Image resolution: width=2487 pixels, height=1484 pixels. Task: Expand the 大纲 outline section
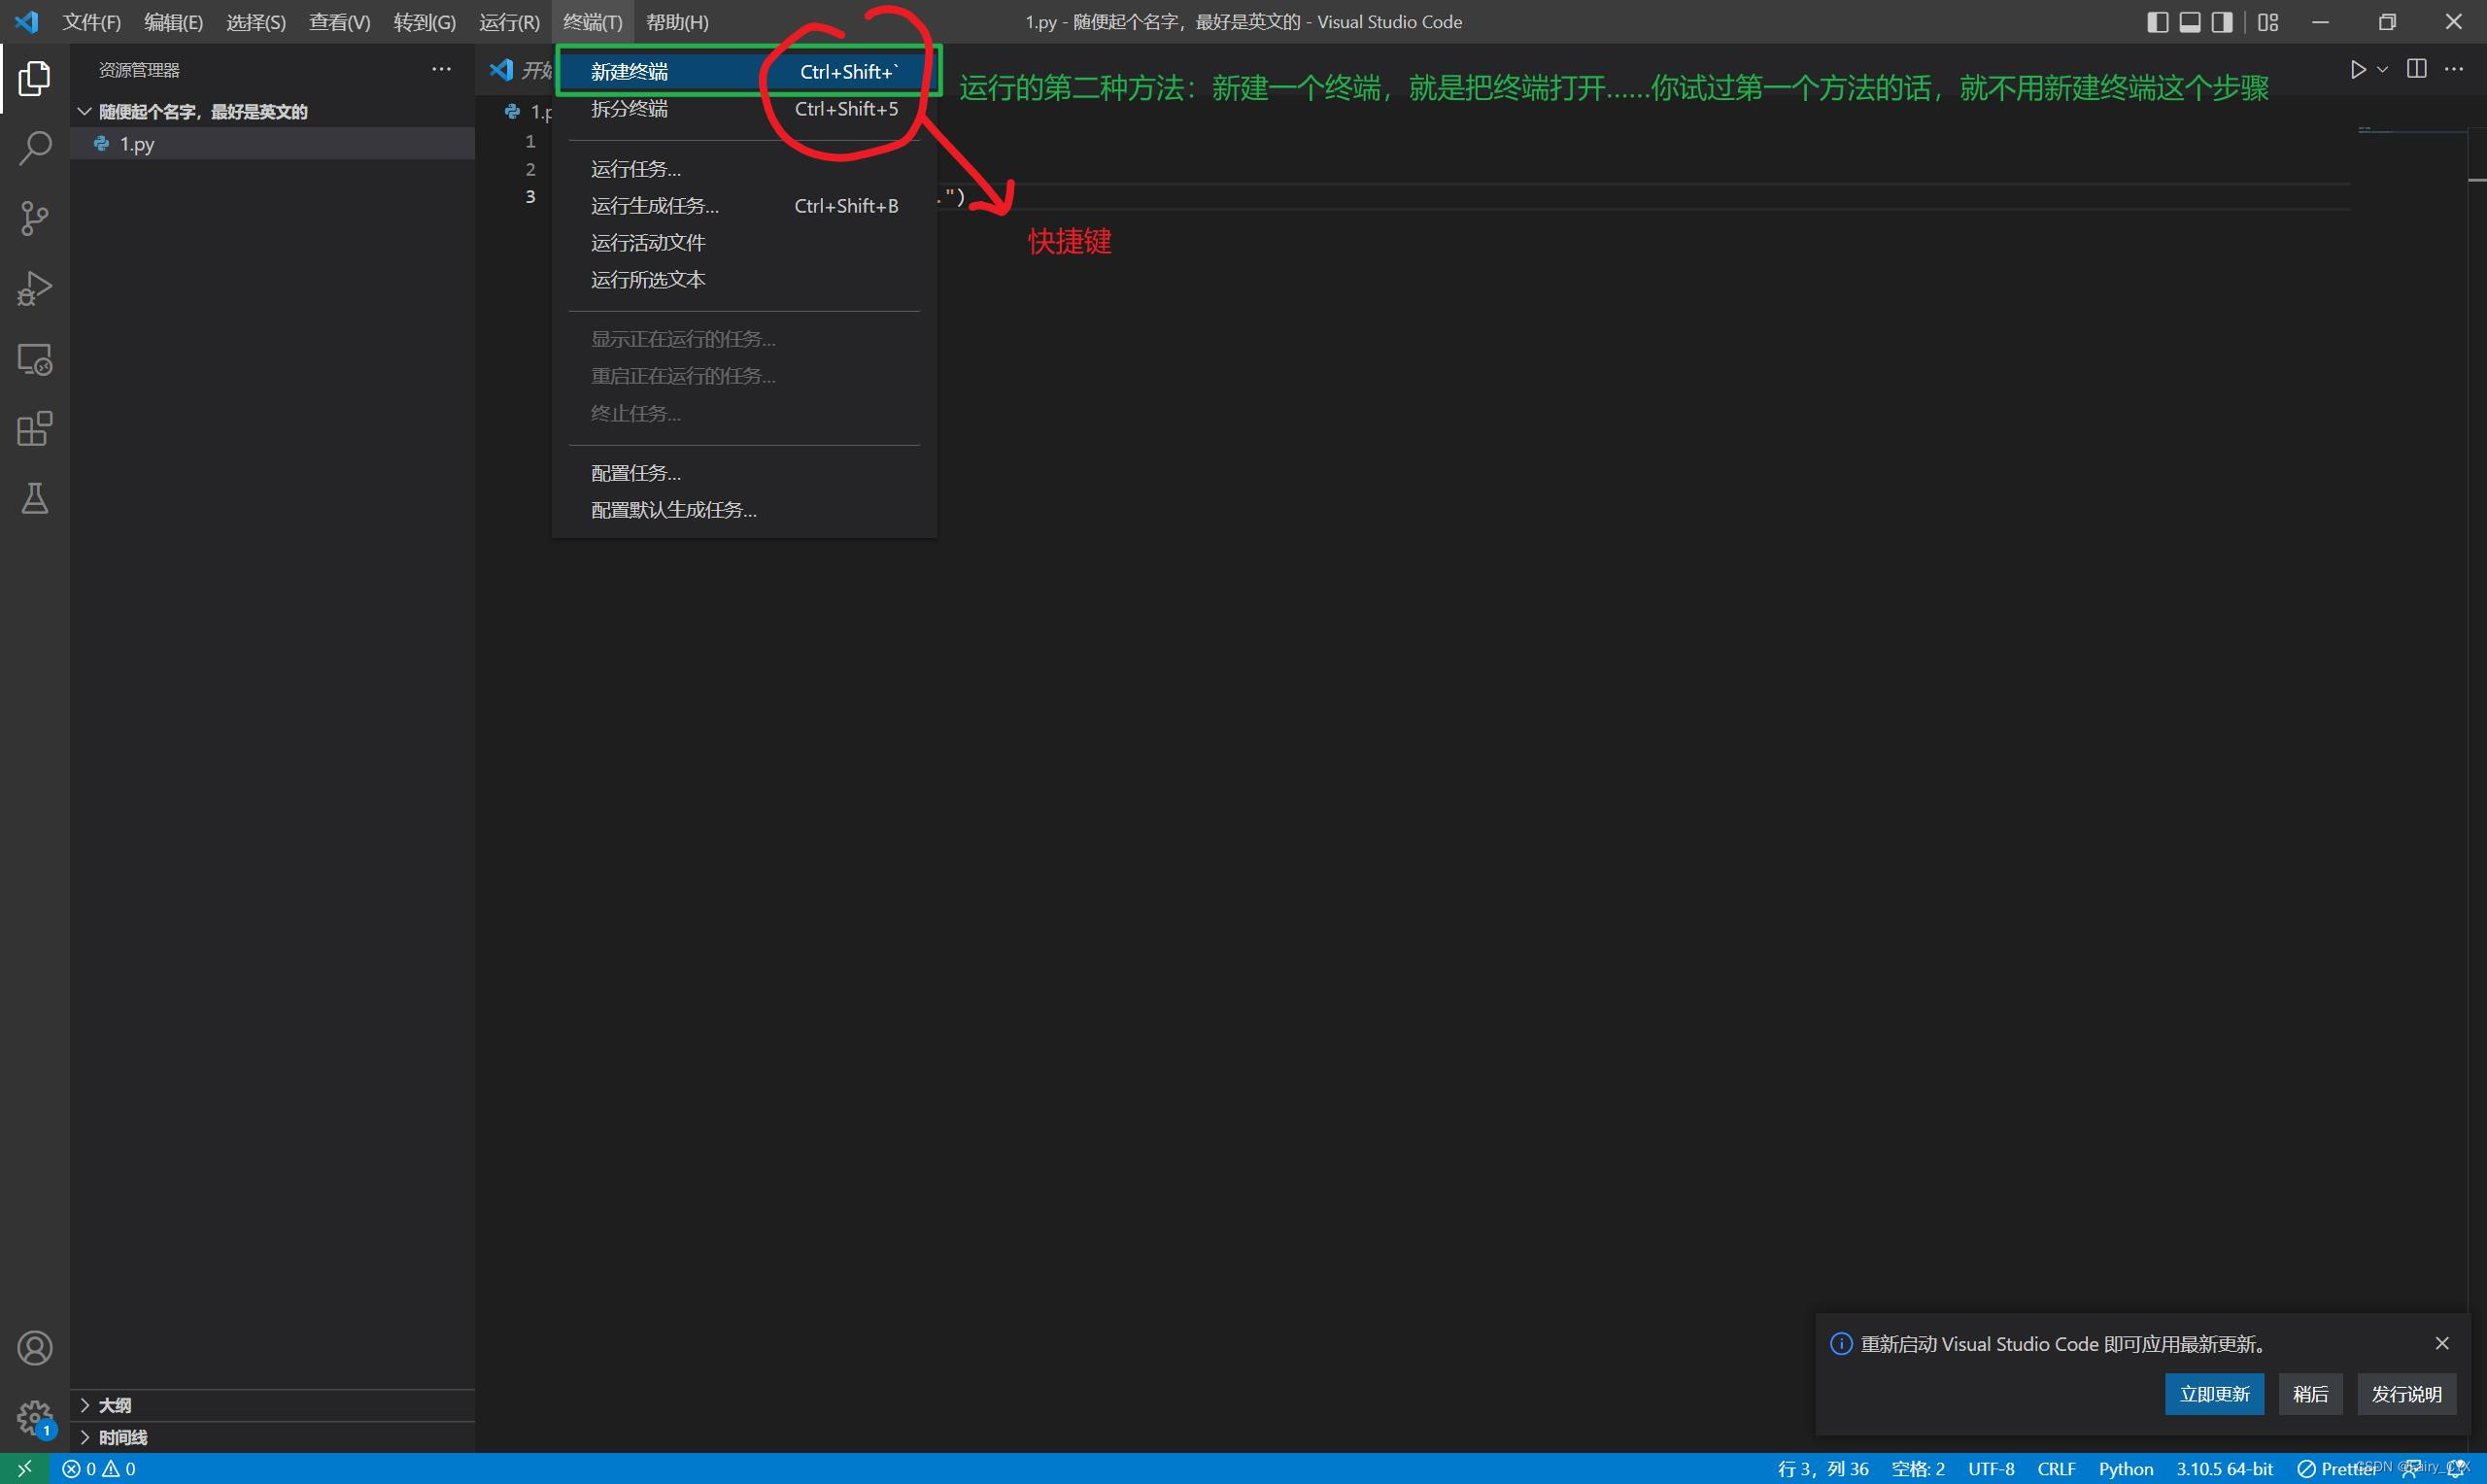(x=114, y=1405)
